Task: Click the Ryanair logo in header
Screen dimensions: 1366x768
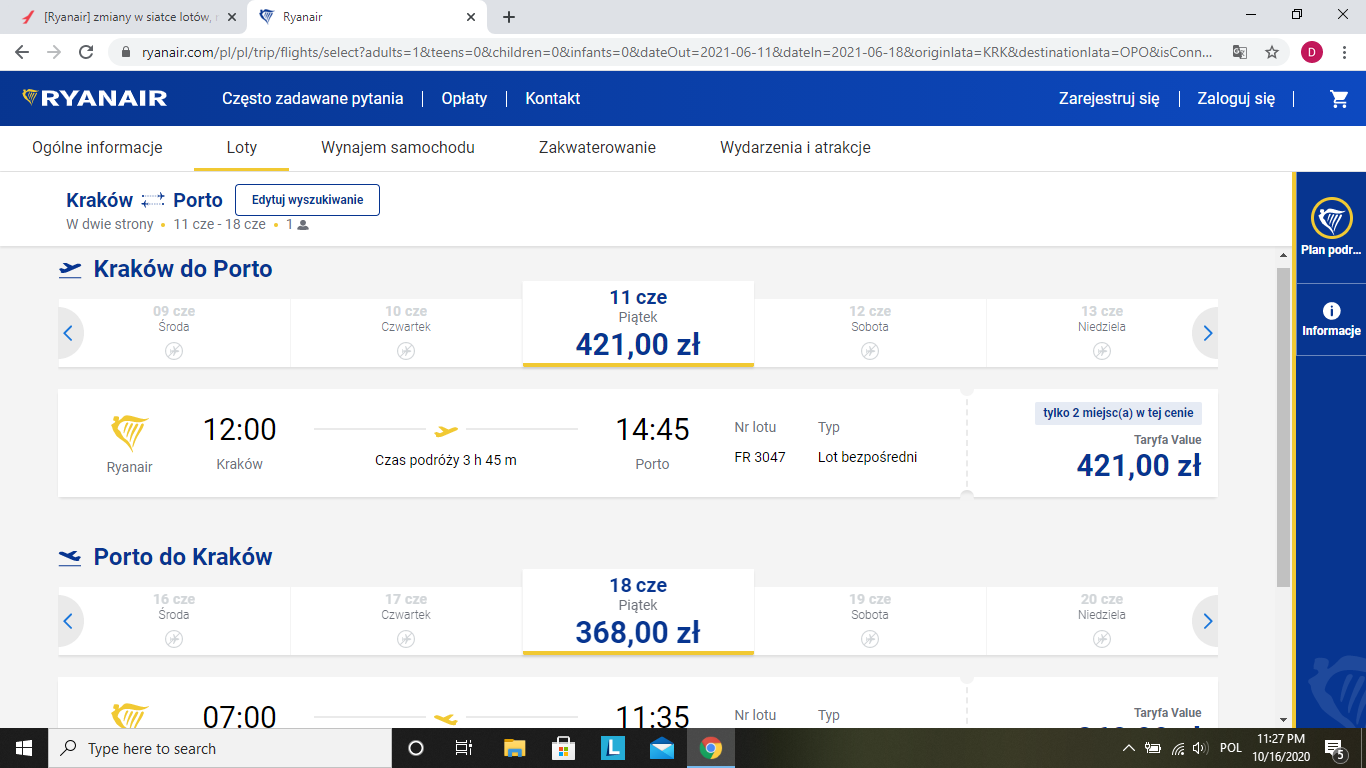Action: pyautogui.click(x=94, y=98)
